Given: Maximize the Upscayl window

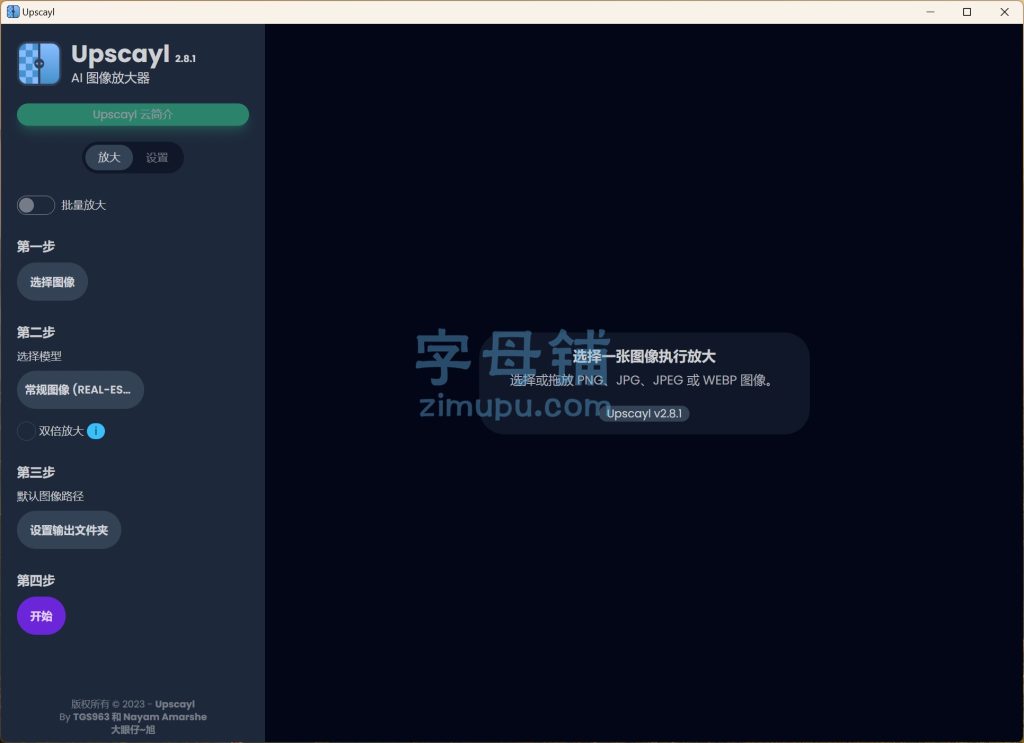Looking at the screenshot, I should [967, 12].
